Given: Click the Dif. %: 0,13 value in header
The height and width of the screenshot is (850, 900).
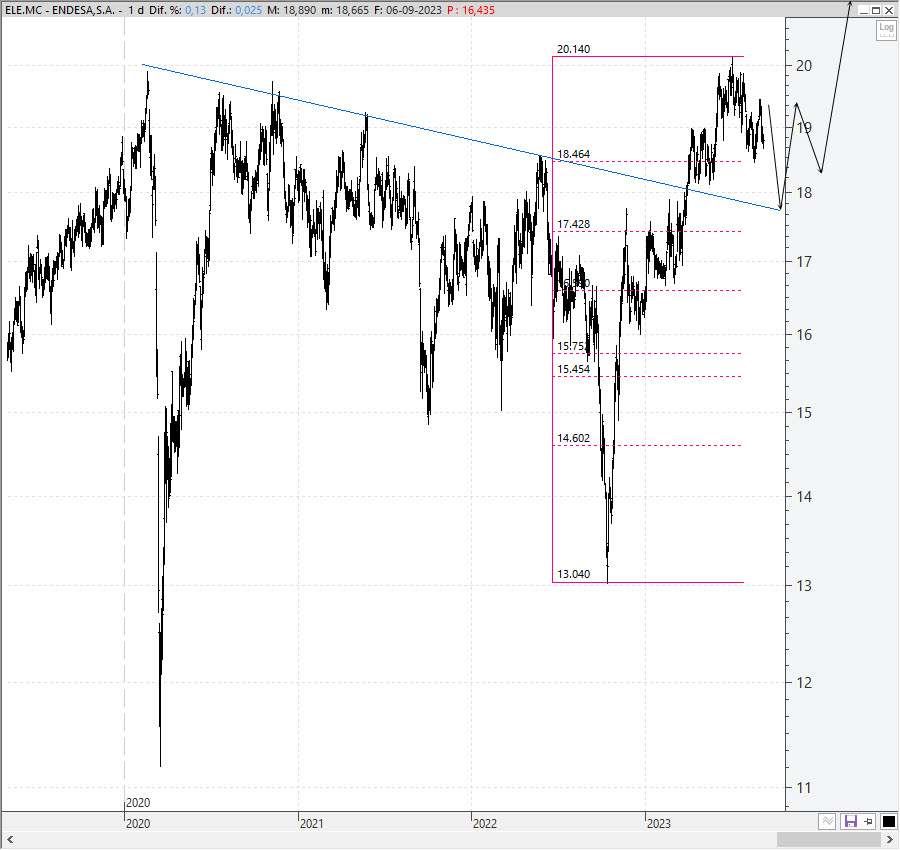Looking at the screenshot, I should point(177,10).
